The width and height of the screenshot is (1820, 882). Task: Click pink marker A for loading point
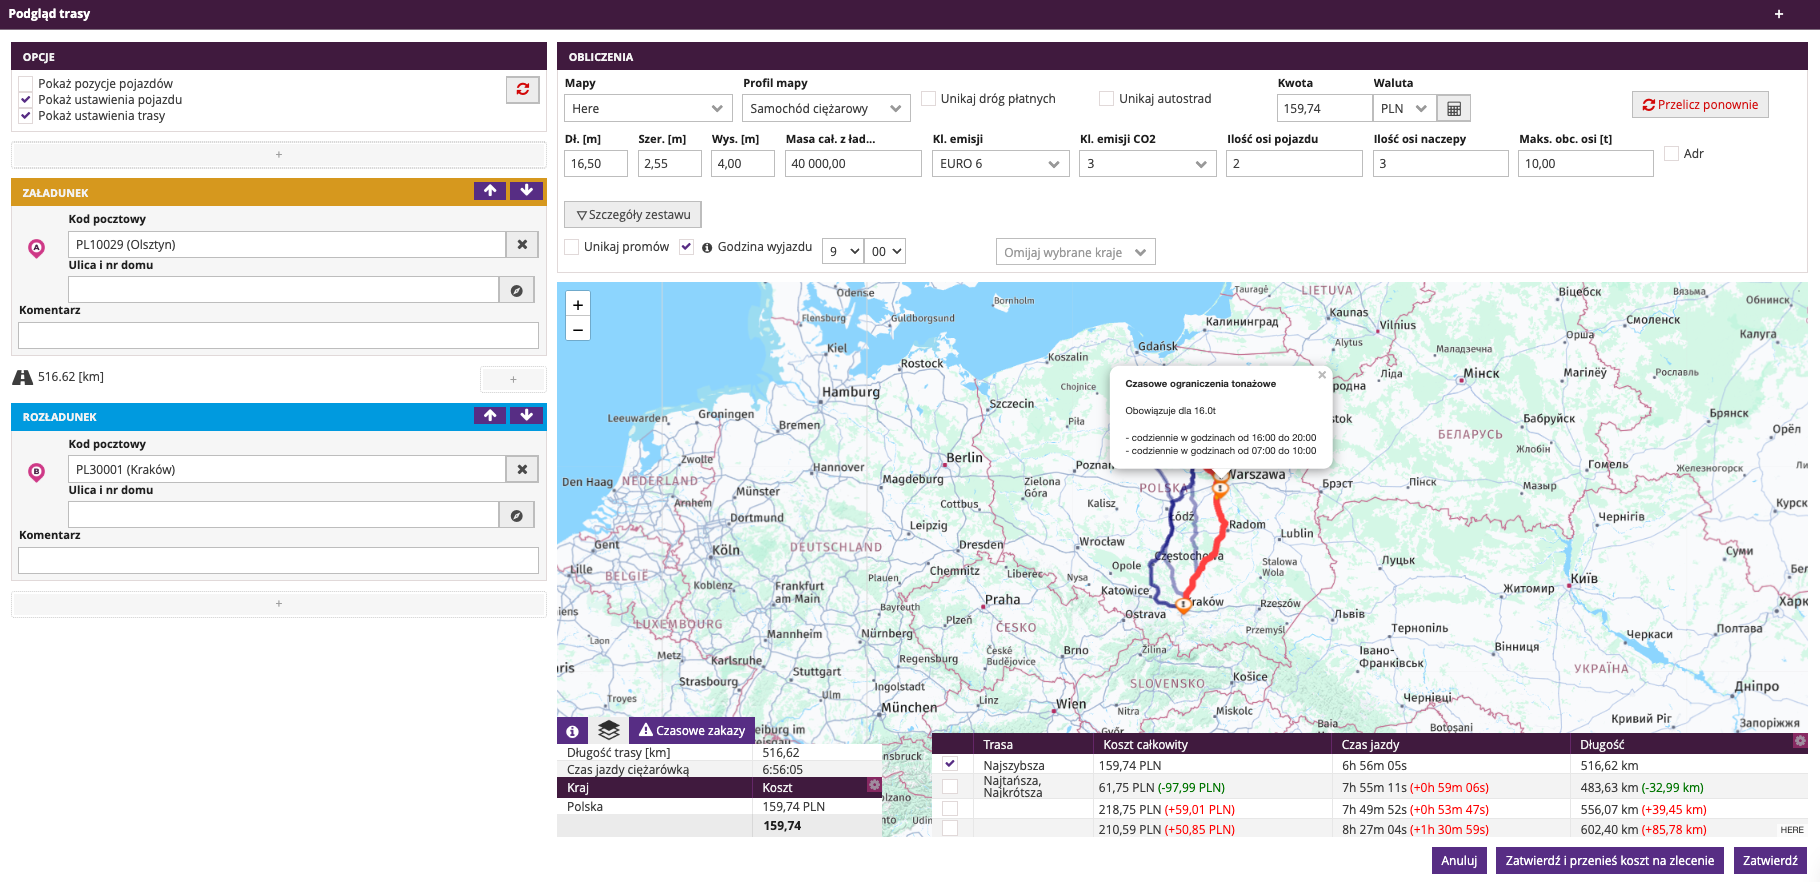(37, 248)
